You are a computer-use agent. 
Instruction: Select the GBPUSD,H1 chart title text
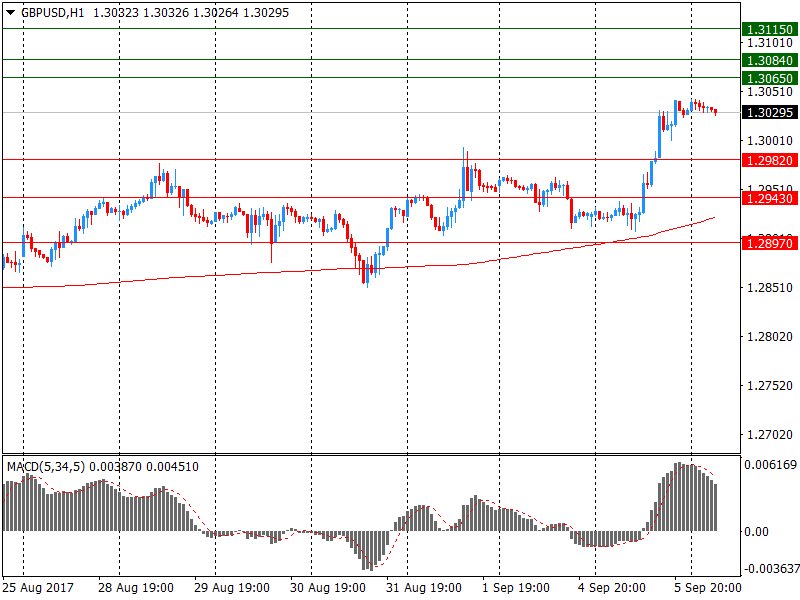[x=53, y=13]
